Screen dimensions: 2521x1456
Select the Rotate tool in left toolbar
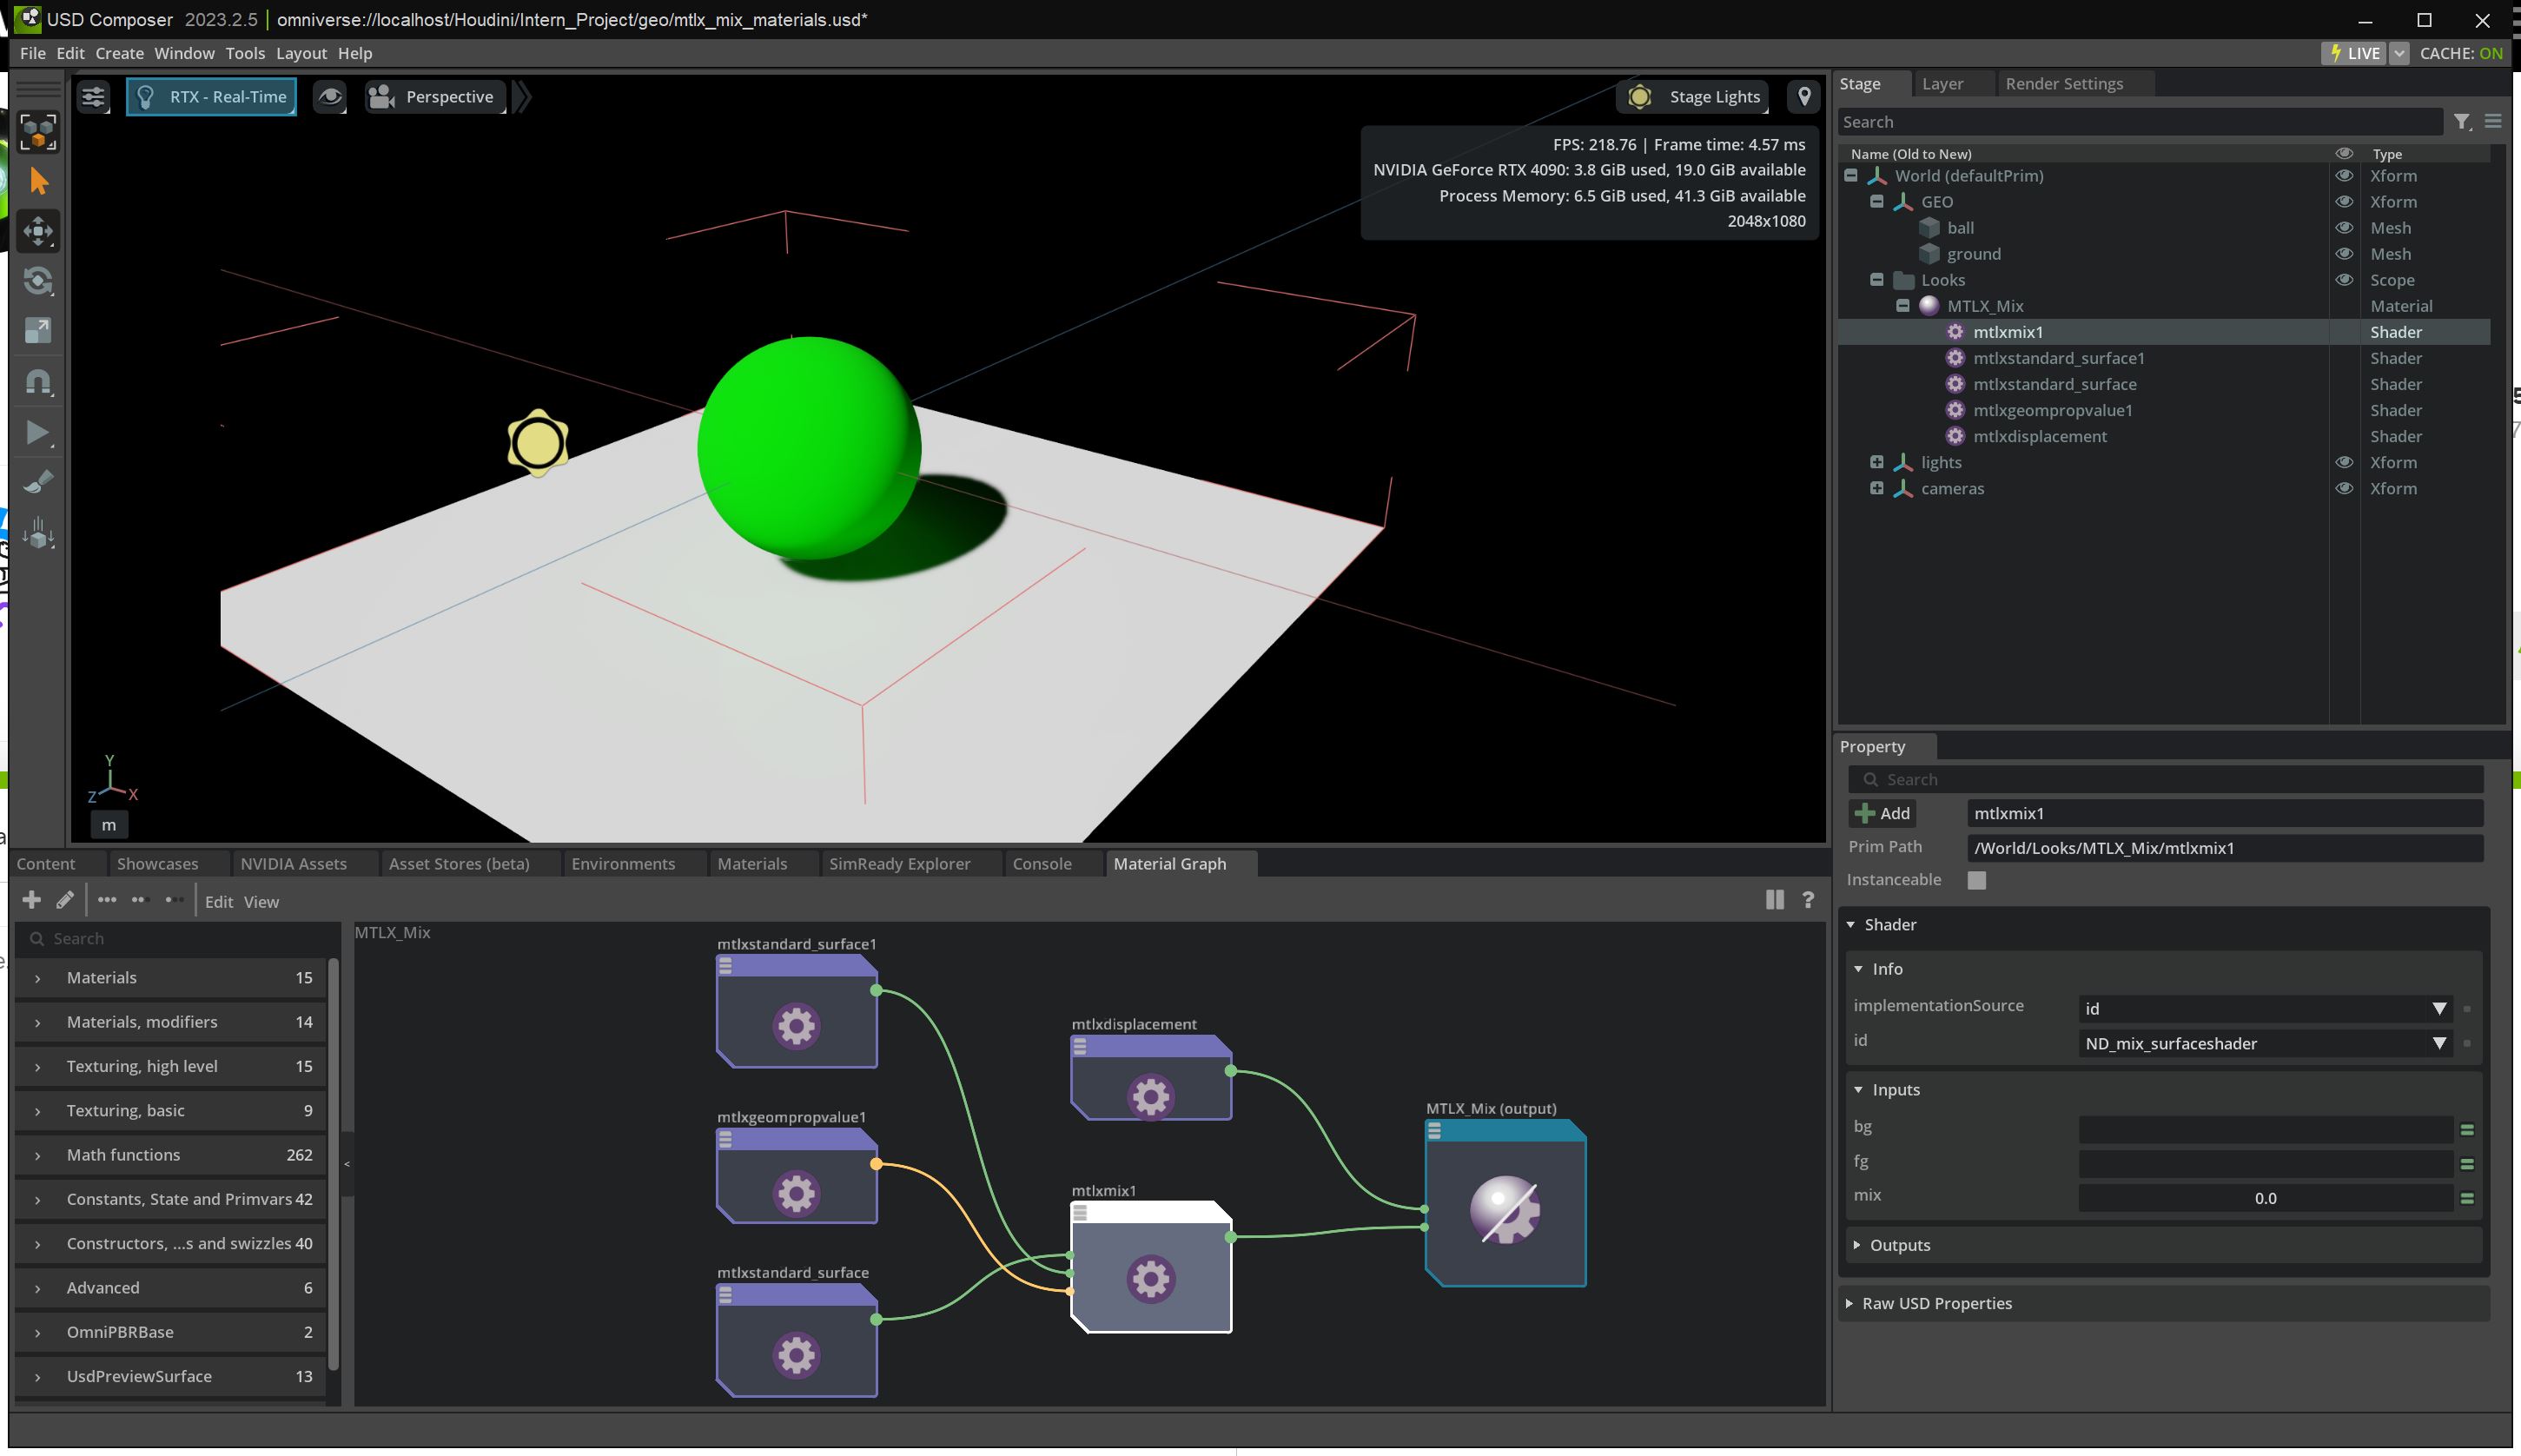click(x=38, y=281)
